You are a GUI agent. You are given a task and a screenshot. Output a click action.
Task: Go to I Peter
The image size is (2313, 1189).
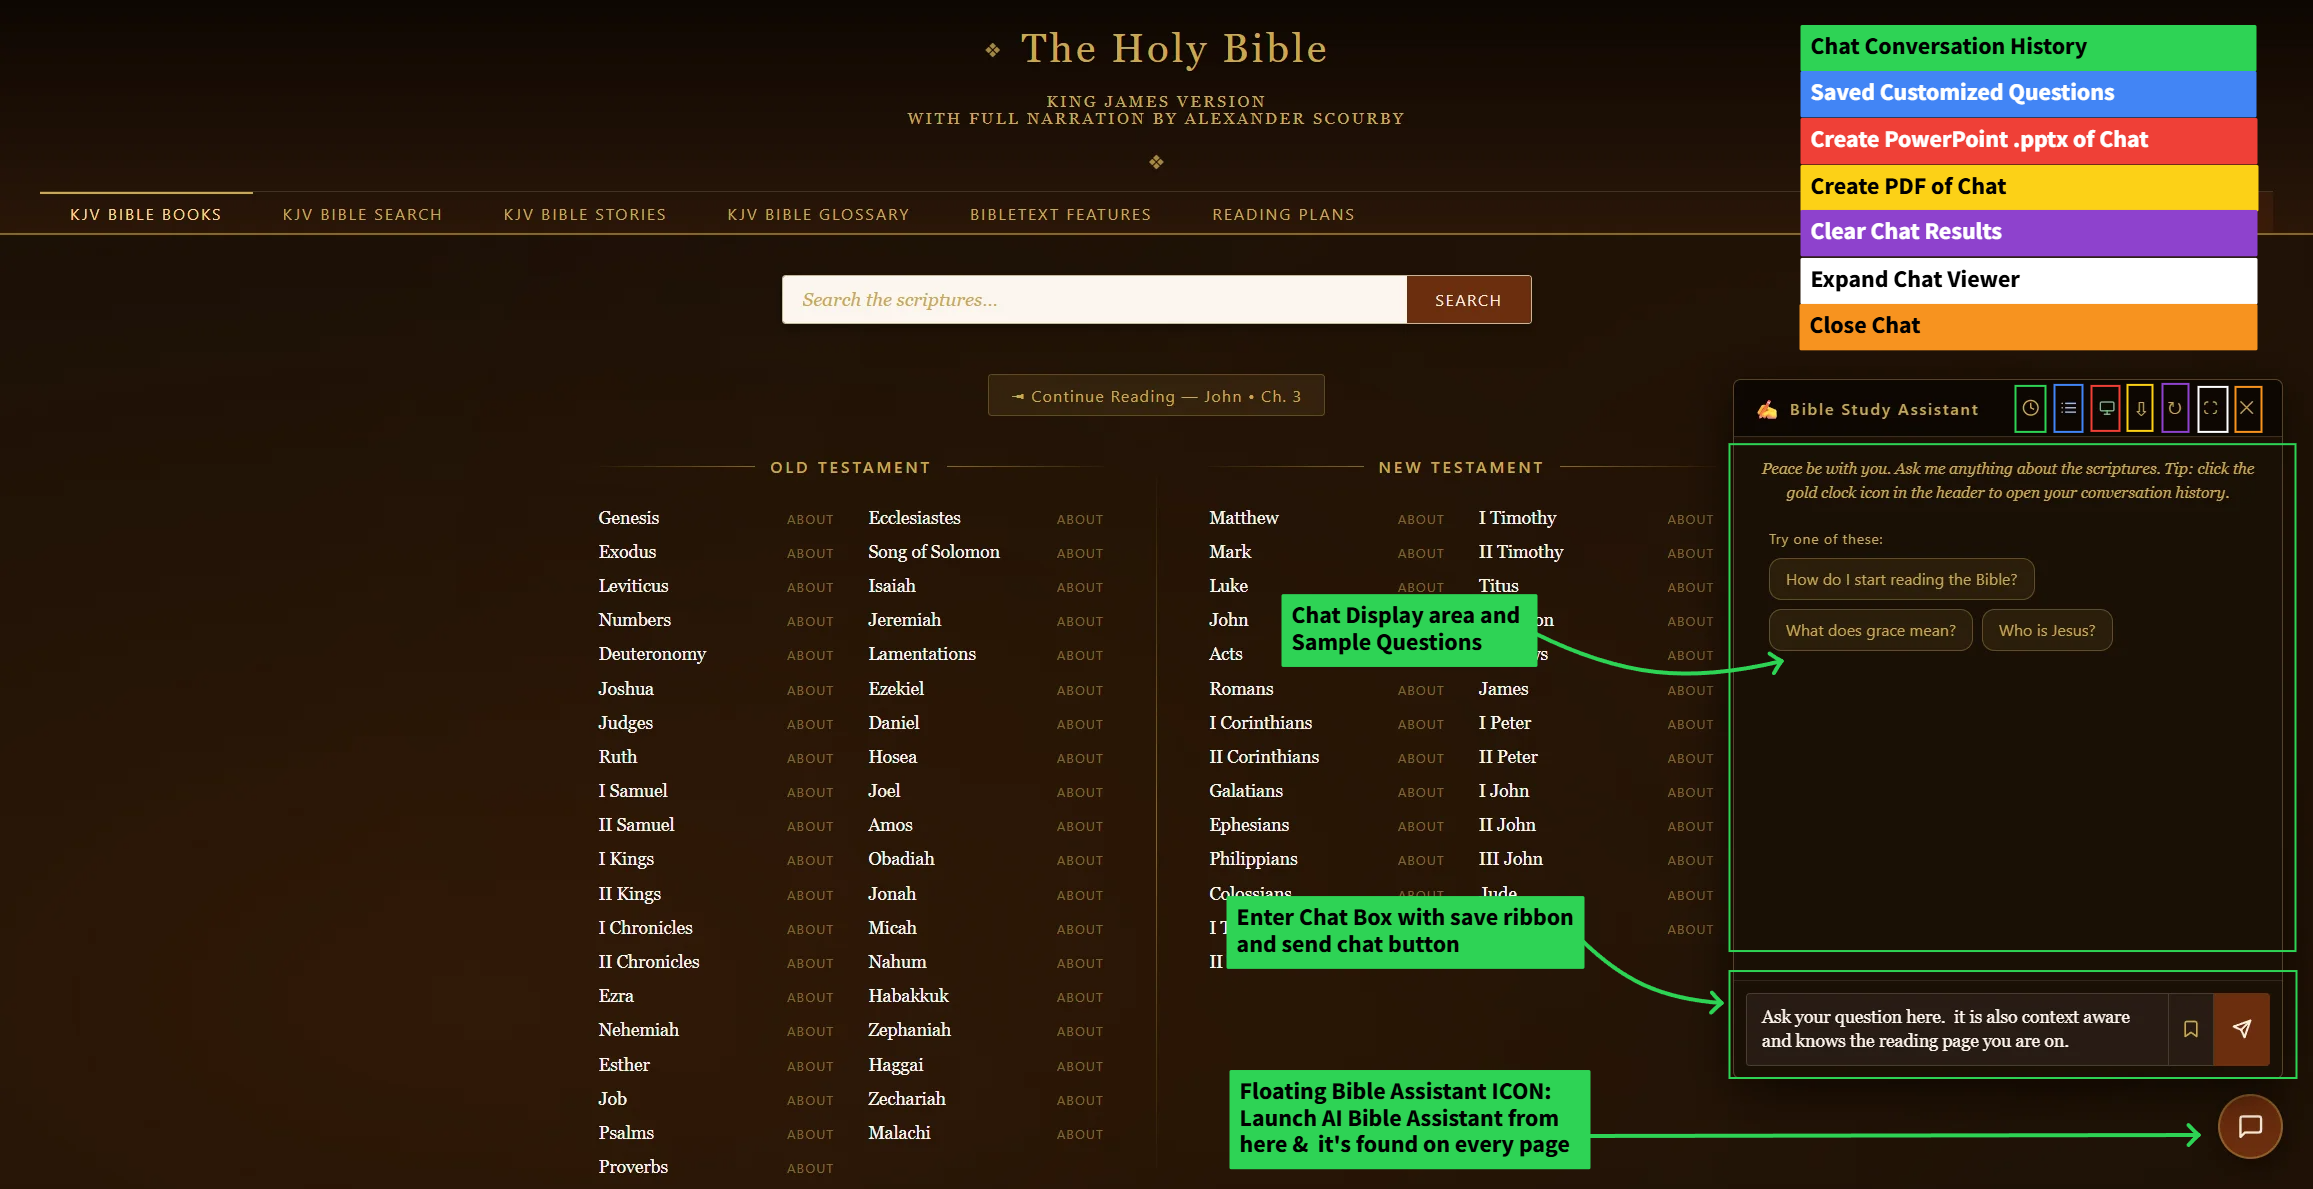point(1505,723)
